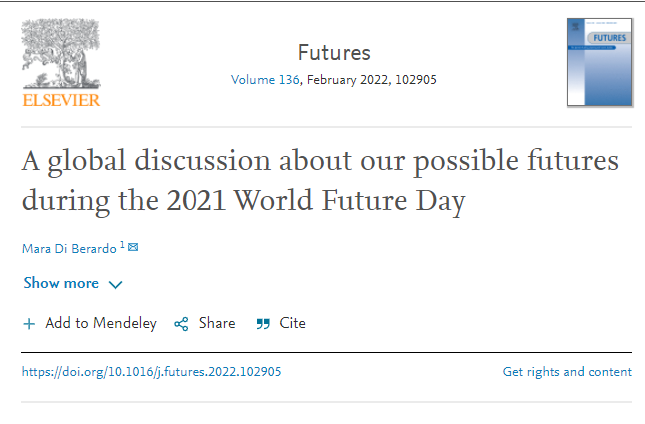Screen dimensions: 645x424
Task: Open the Futures journal title link
Action: point(334,53)
